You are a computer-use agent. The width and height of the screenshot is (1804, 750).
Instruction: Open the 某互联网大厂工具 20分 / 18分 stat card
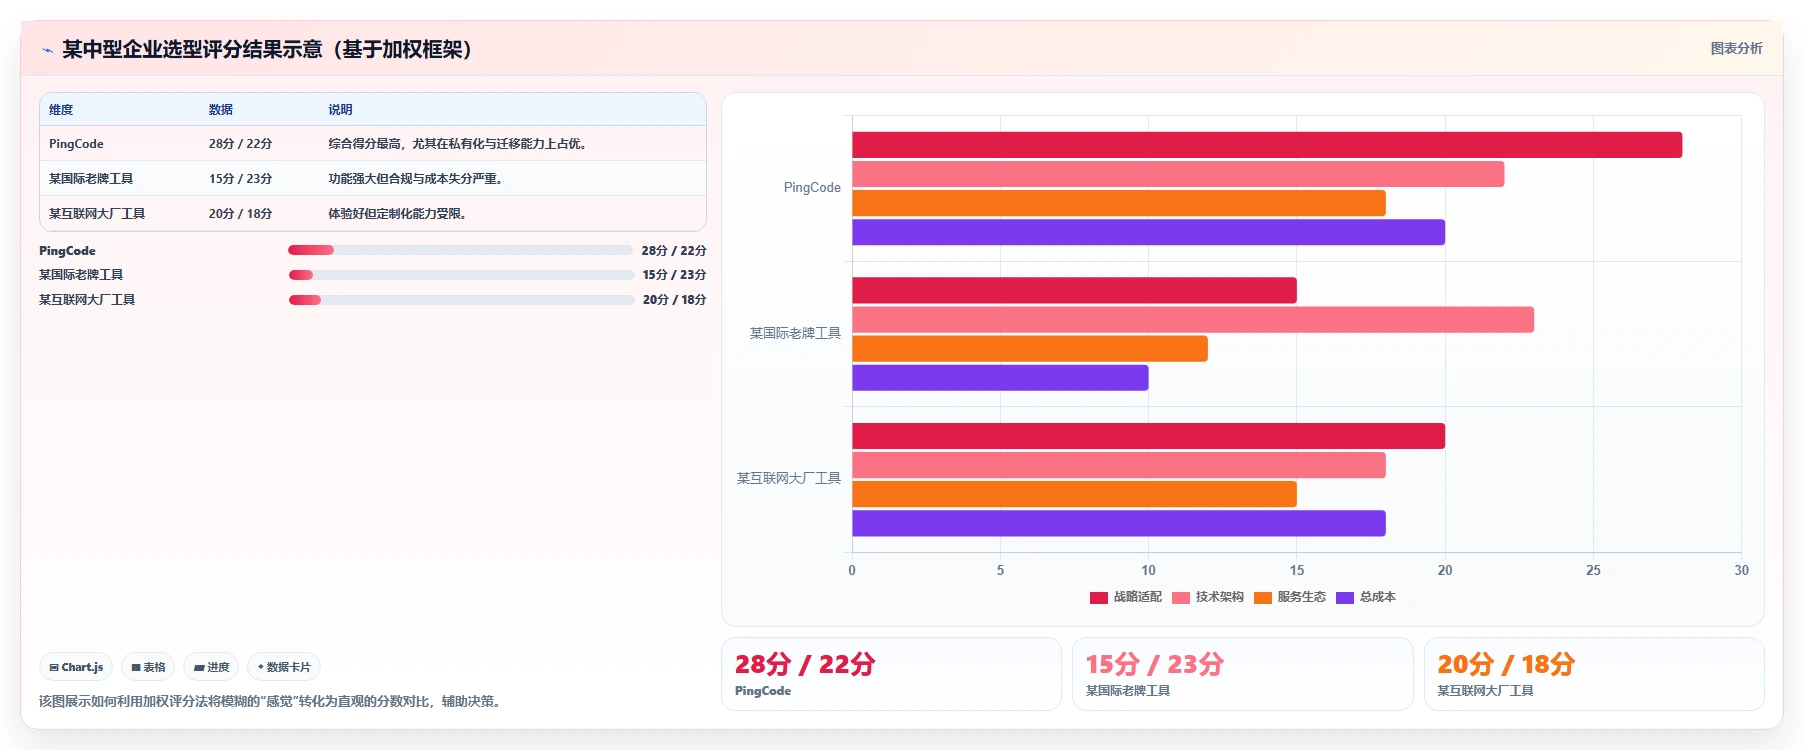(x=1594, y=674)
